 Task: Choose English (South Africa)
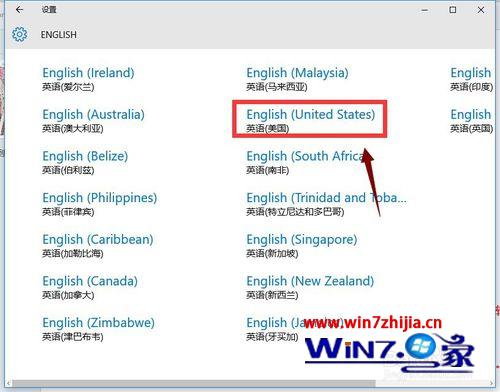click(305, 162)
